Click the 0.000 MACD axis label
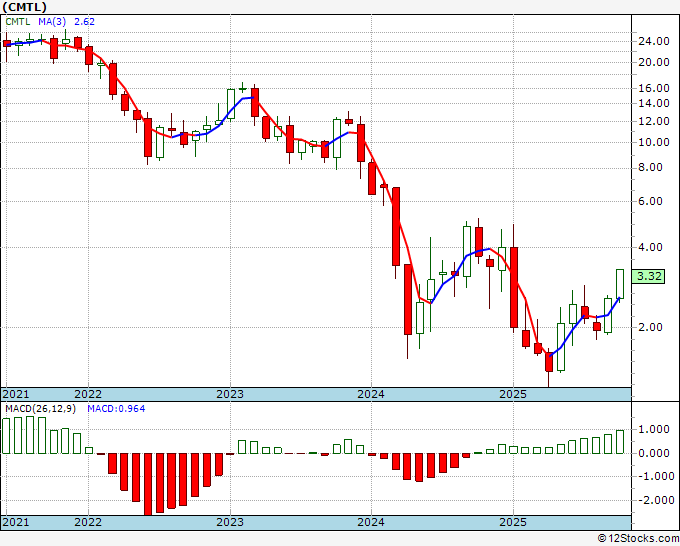This screenshot has height=546, width=680. point(654,454)
